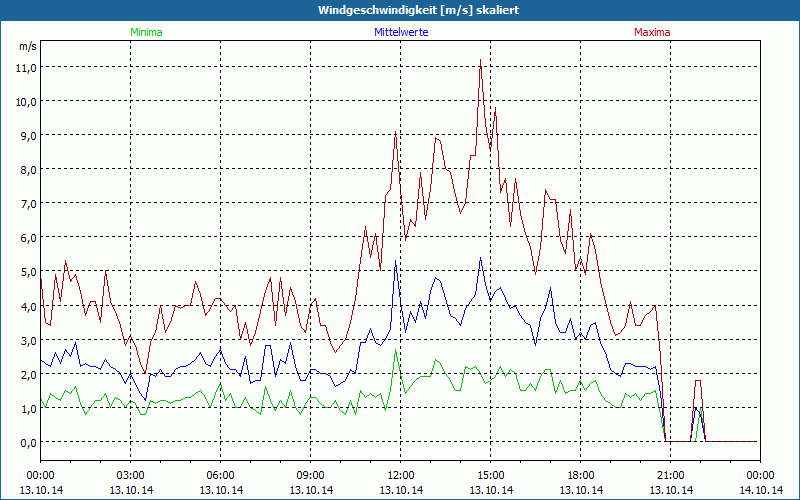Click the 8,0 y-axis value
This screenshot has width=800, height=500.
click(30, 170)
